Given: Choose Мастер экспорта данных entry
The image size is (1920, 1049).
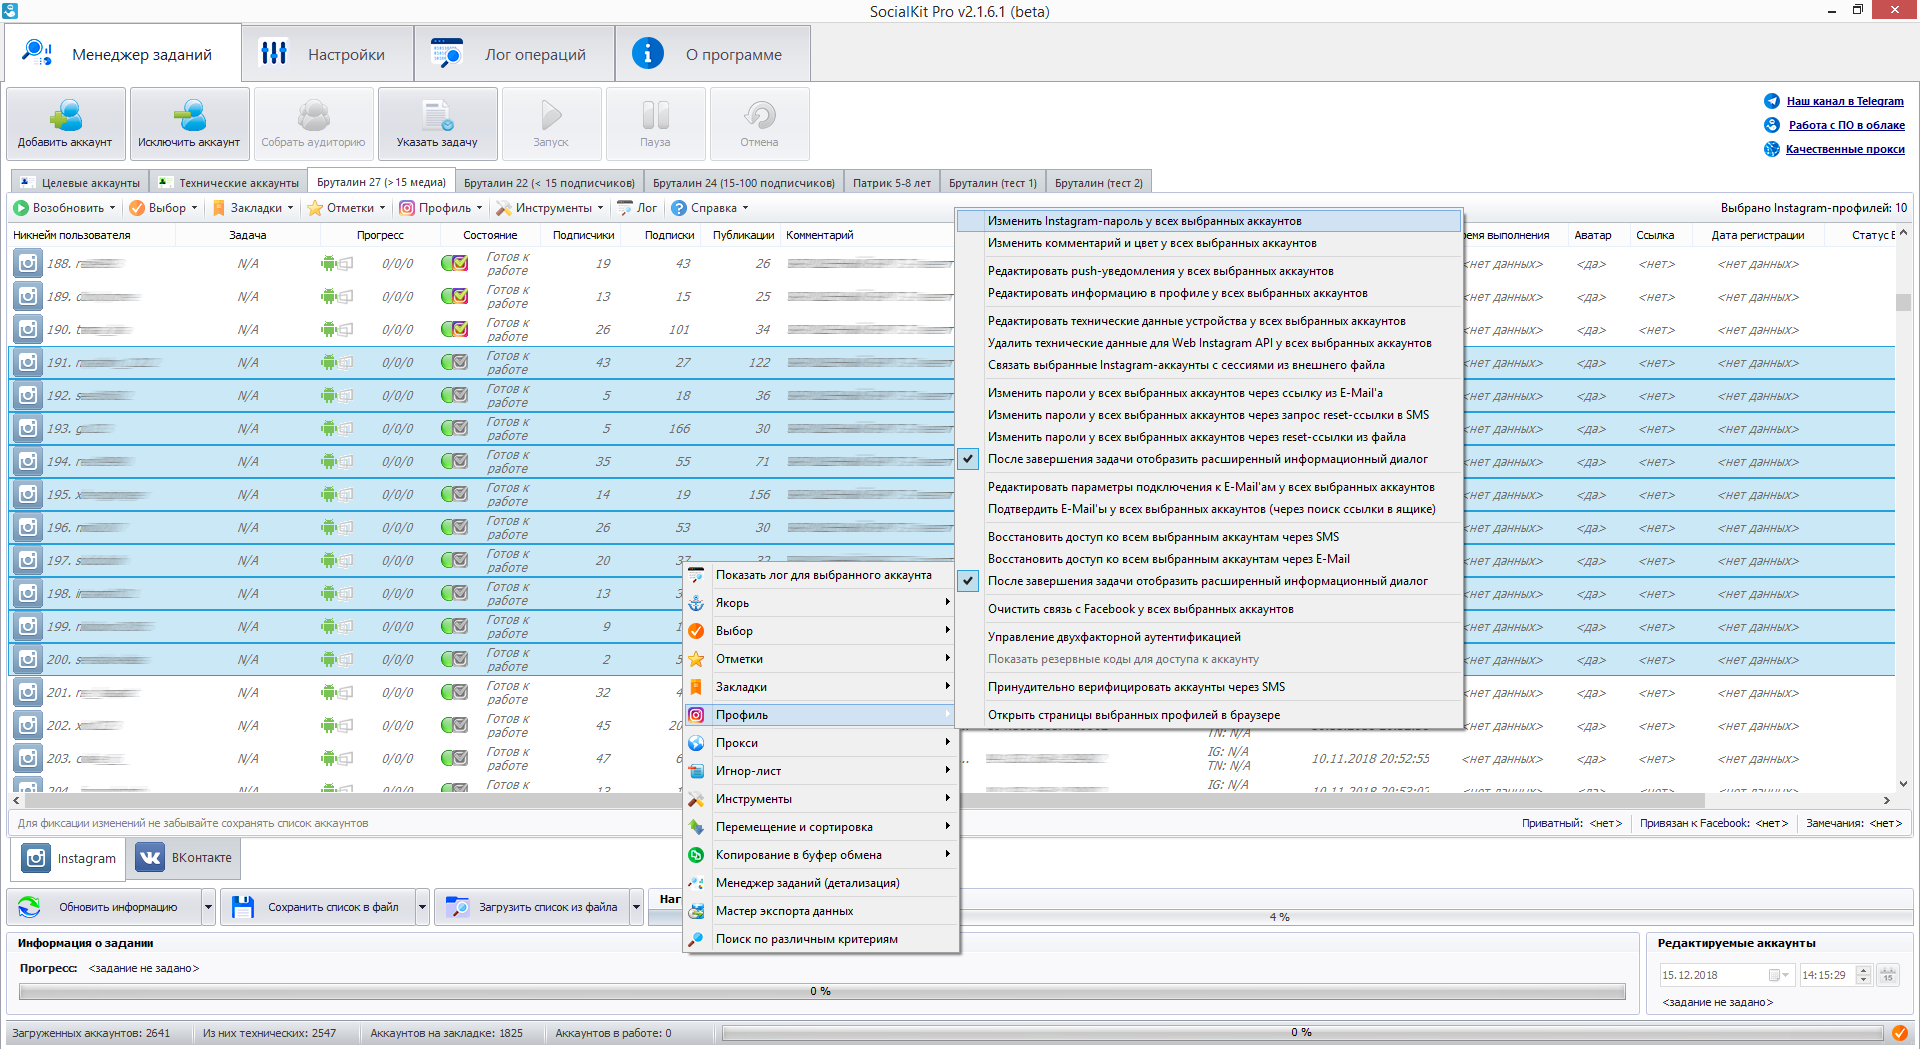Looking at the screenshot, I should point(821,911).
